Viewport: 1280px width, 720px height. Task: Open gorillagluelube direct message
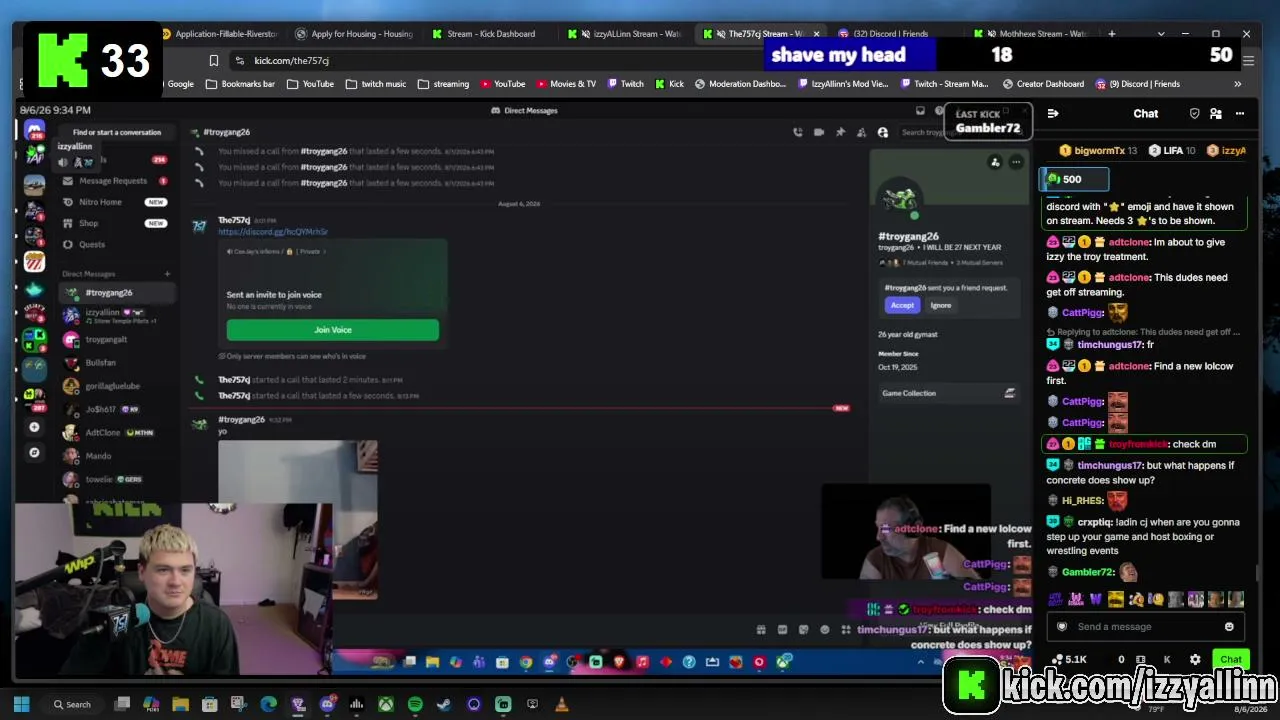(117, 386)
